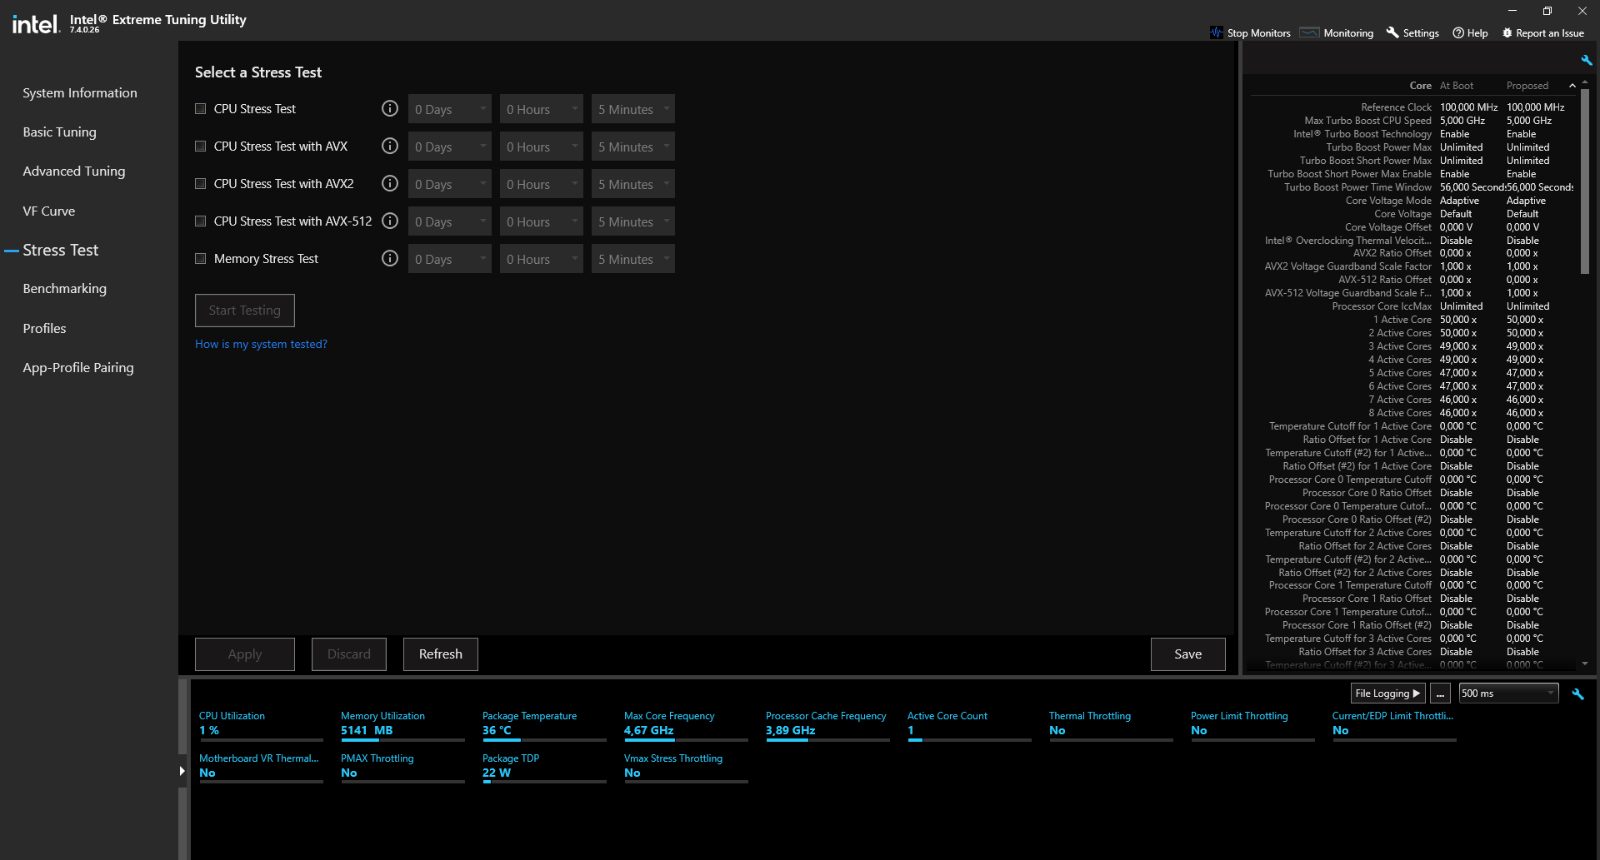Click 'Core Voltage Offset' row
The width and height of the screenshot is (1600, 860).
1413,227
